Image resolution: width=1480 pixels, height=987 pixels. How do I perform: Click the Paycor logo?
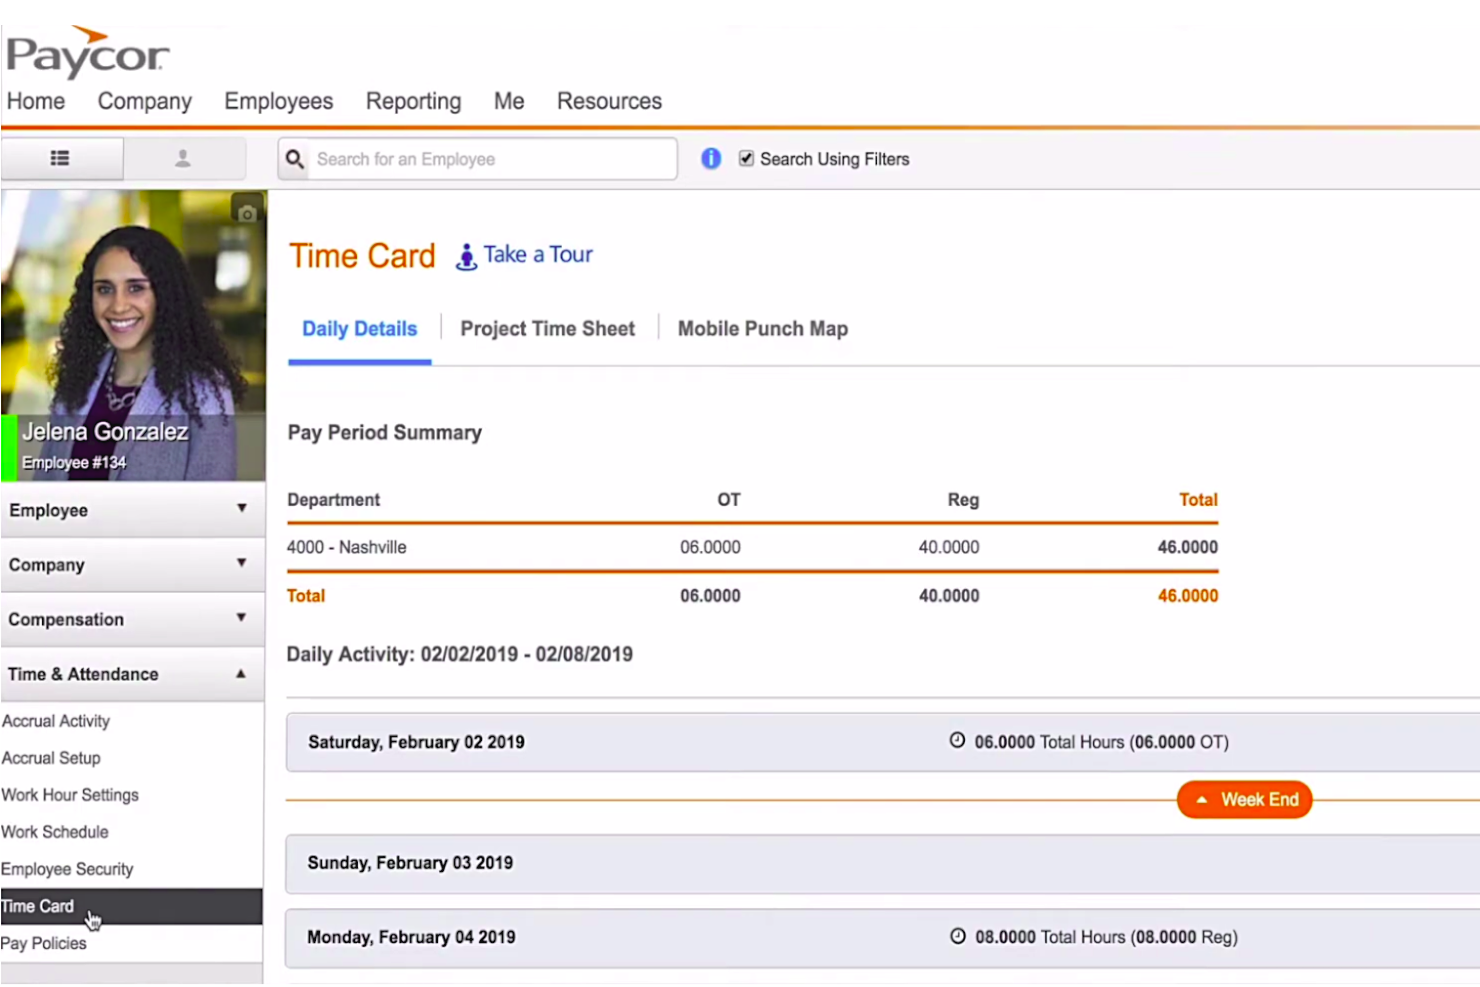point(87,52)
